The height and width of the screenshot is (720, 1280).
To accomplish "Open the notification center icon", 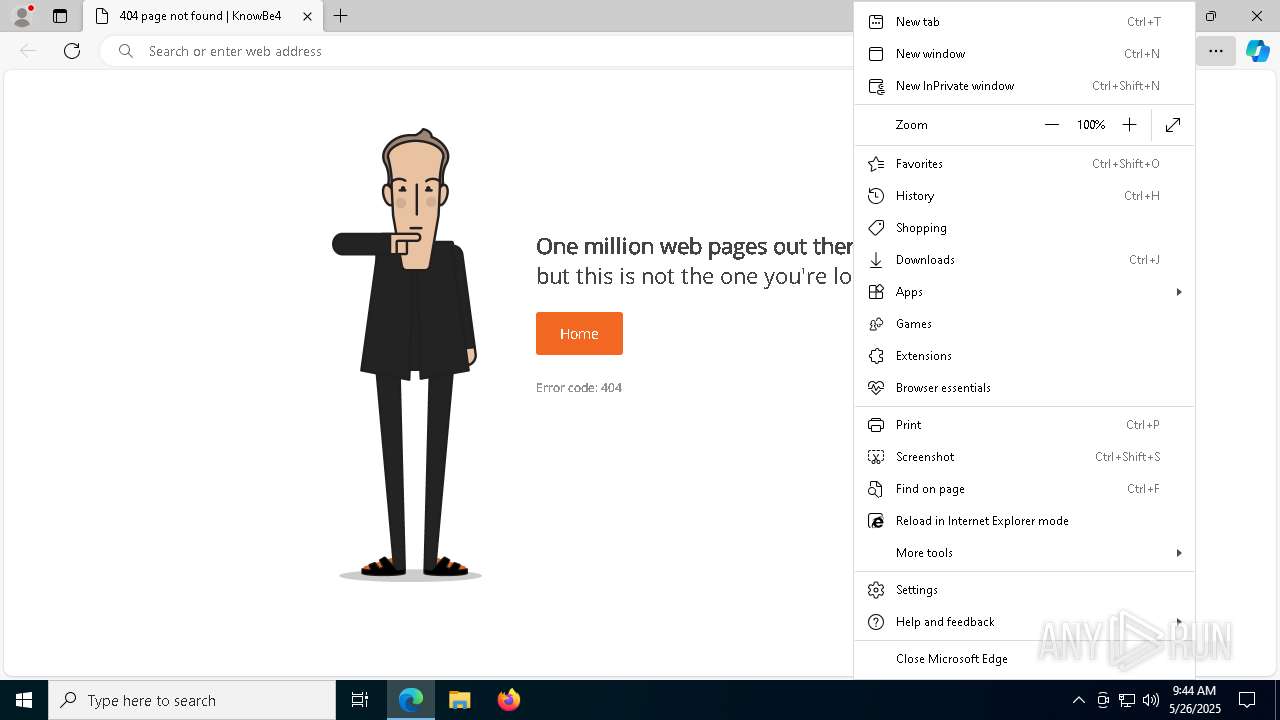I will point(1247,700).
